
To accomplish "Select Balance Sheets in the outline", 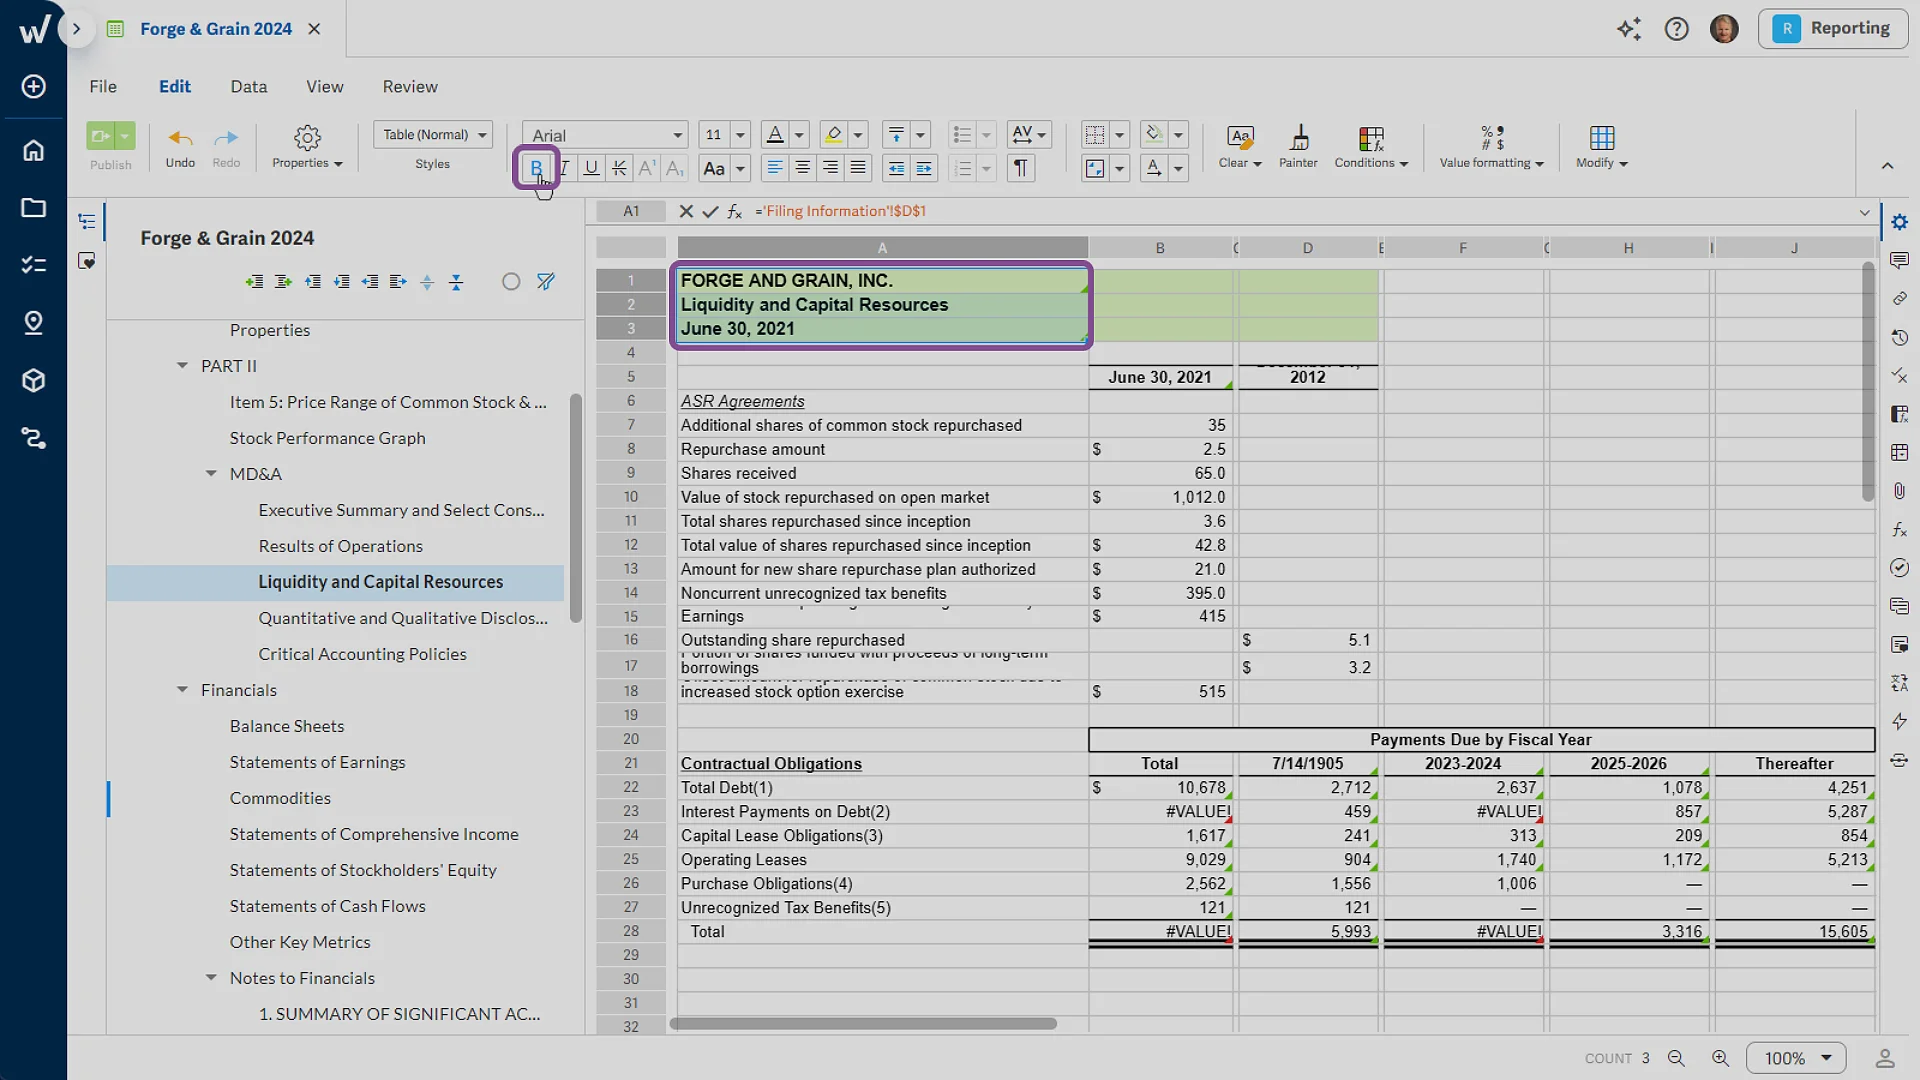I will tap(287, 726).
